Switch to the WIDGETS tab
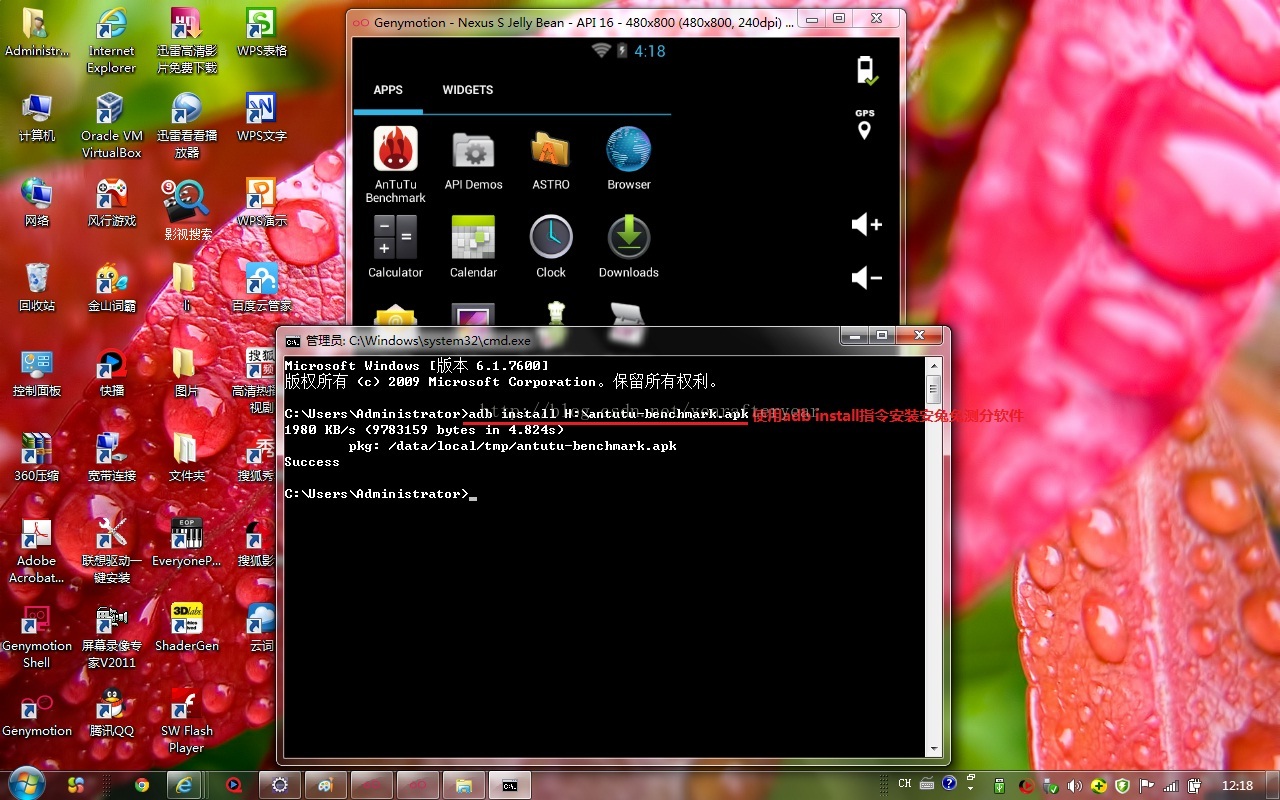 click(x=468, y=90)
